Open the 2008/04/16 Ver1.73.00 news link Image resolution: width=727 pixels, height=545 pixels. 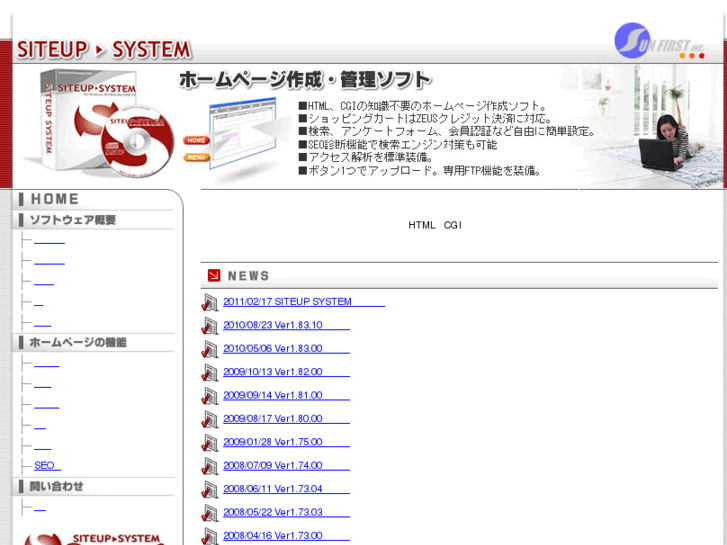[x=286, y=535]
